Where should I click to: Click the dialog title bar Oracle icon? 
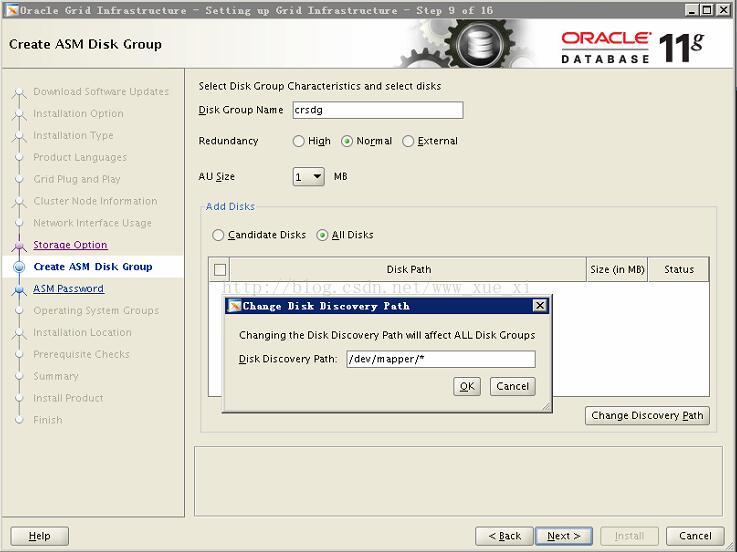[x=234, y=306]
